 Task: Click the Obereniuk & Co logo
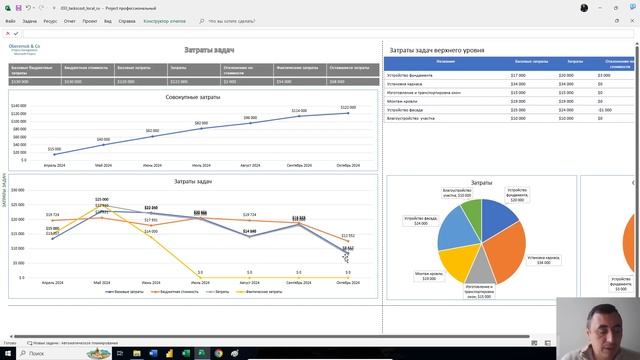24,49
